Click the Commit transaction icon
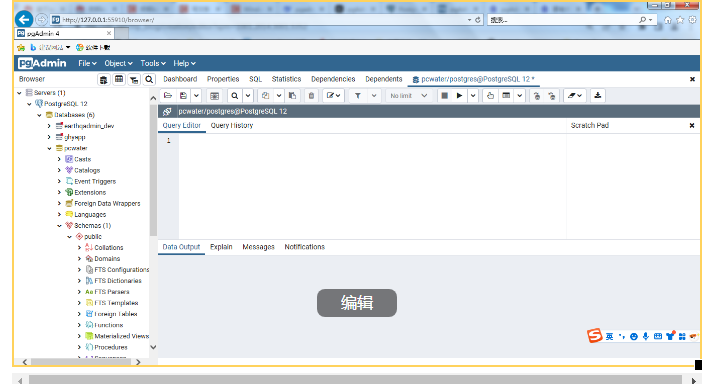The width and height of the screenshot is (712, 384). coord(537,96)
